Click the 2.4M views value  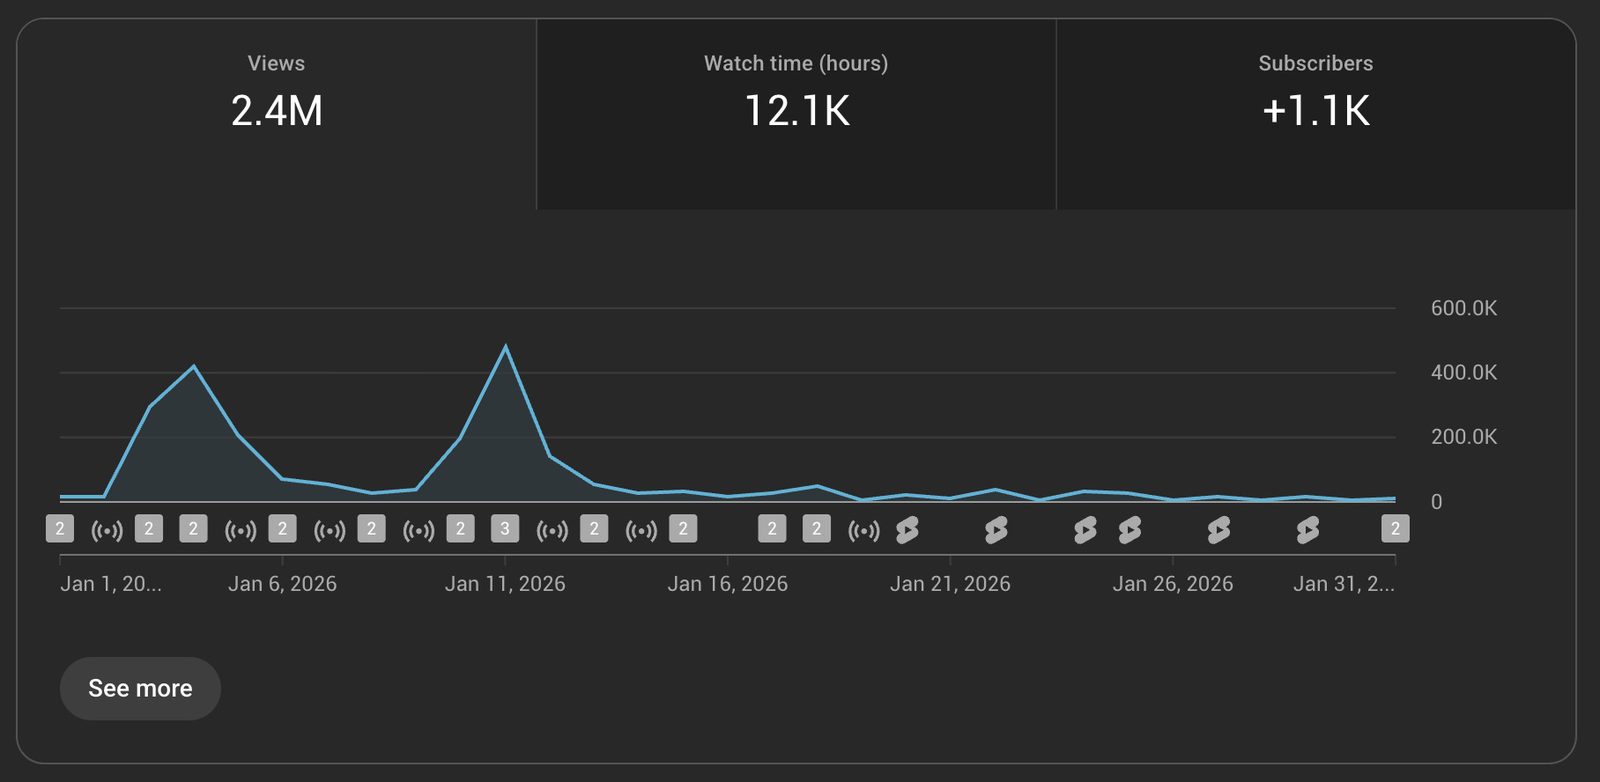277,111
